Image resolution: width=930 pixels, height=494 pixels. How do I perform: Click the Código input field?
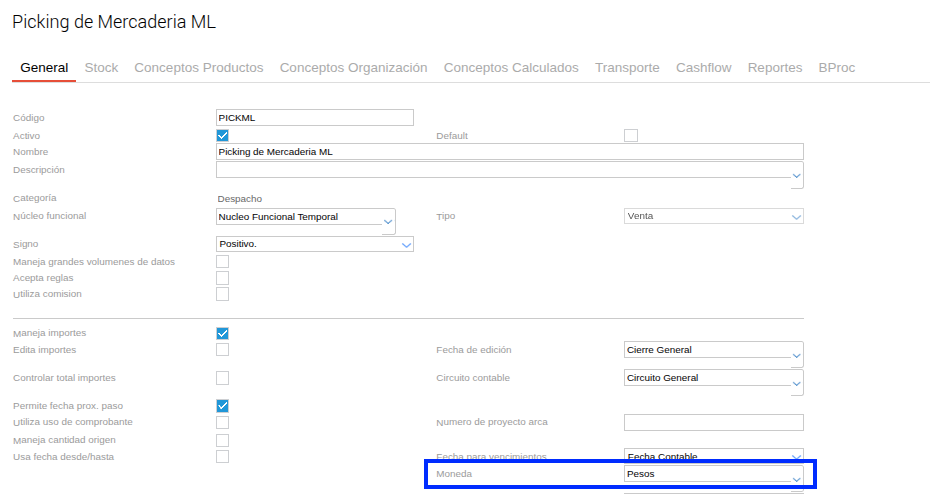314,118
